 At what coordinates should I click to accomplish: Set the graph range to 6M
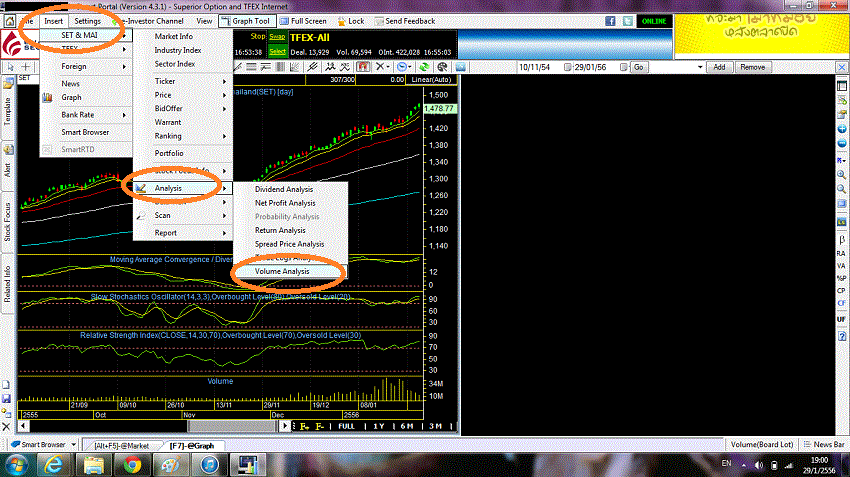[407, 427]
